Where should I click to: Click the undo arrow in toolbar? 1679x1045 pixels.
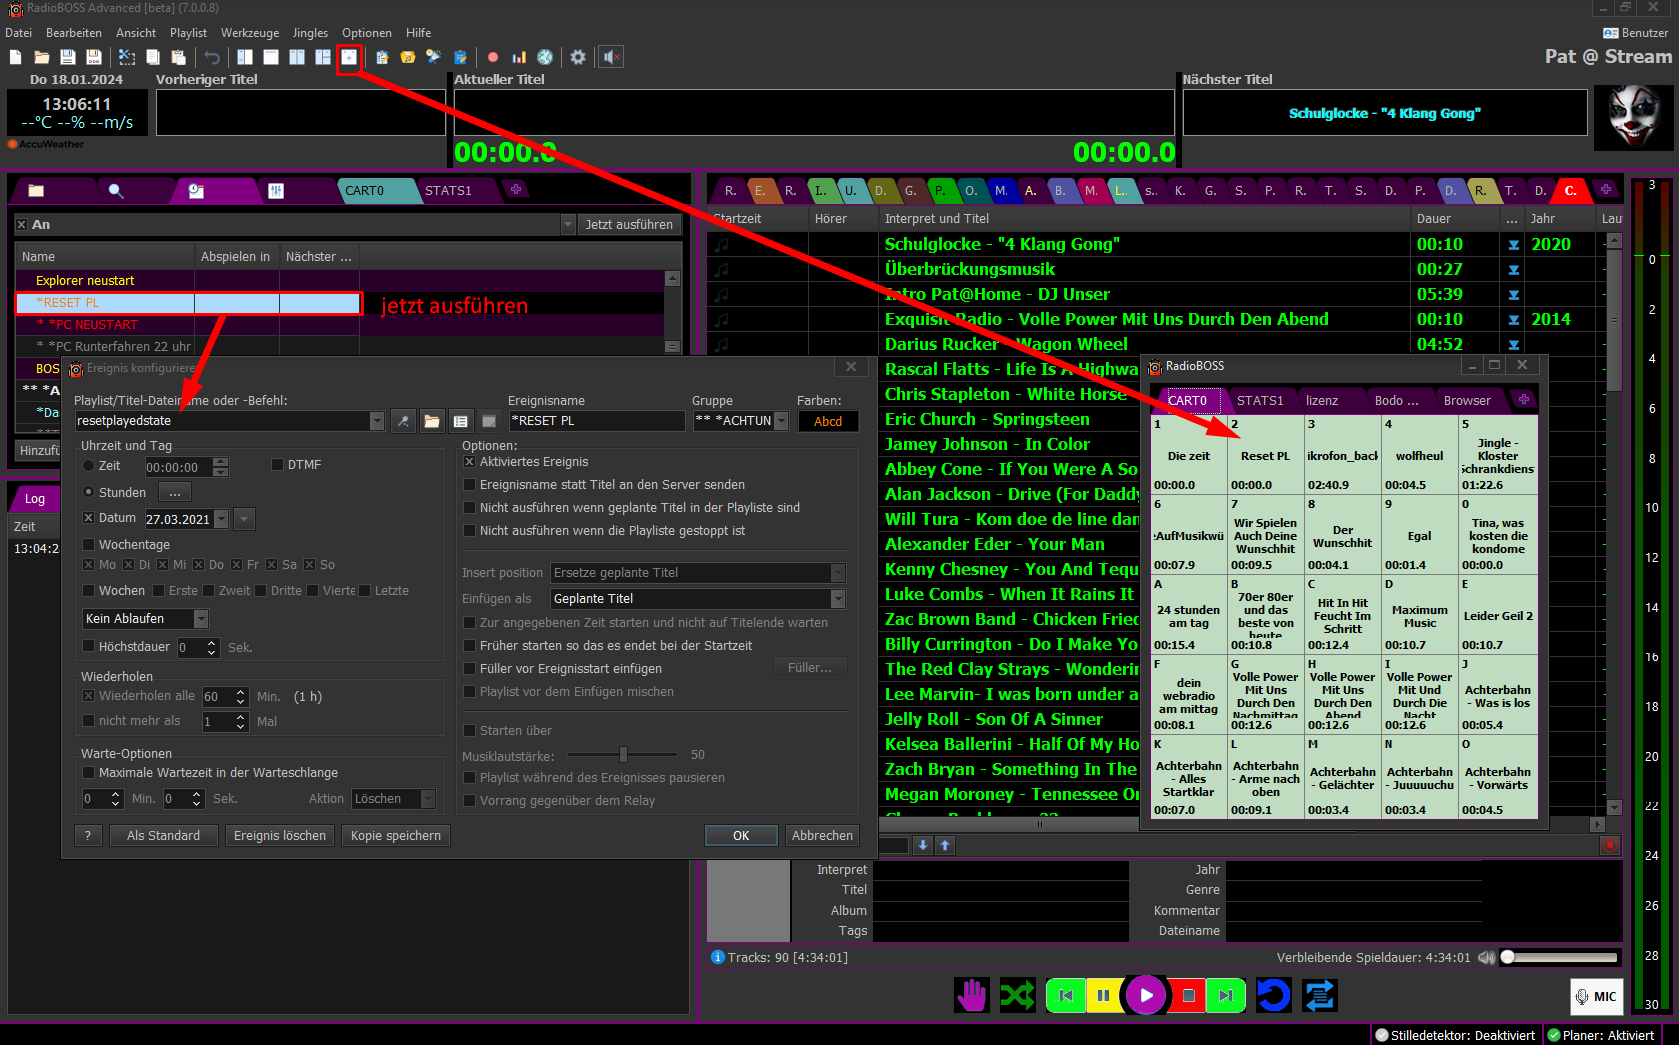212,58
